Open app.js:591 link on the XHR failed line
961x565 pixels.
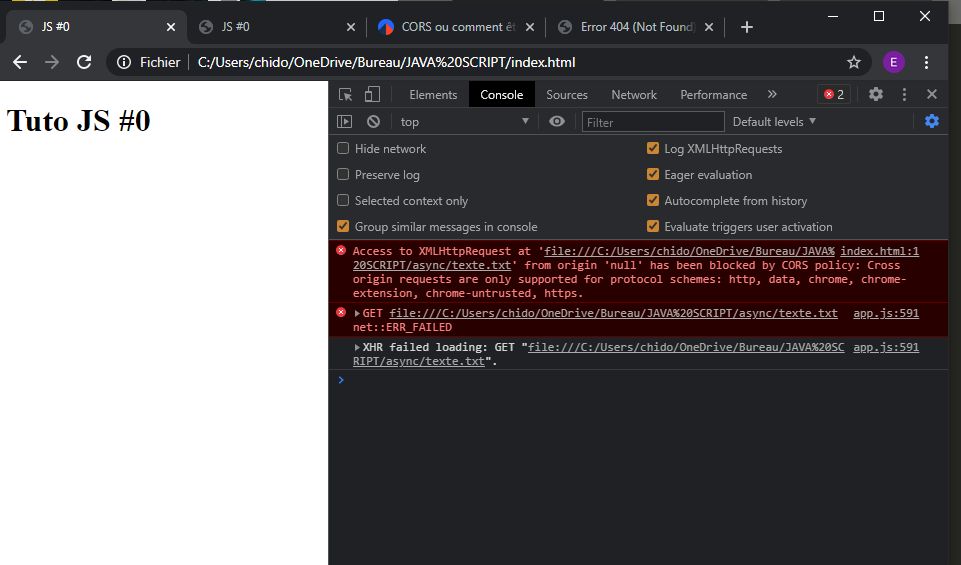coord(886,347)
